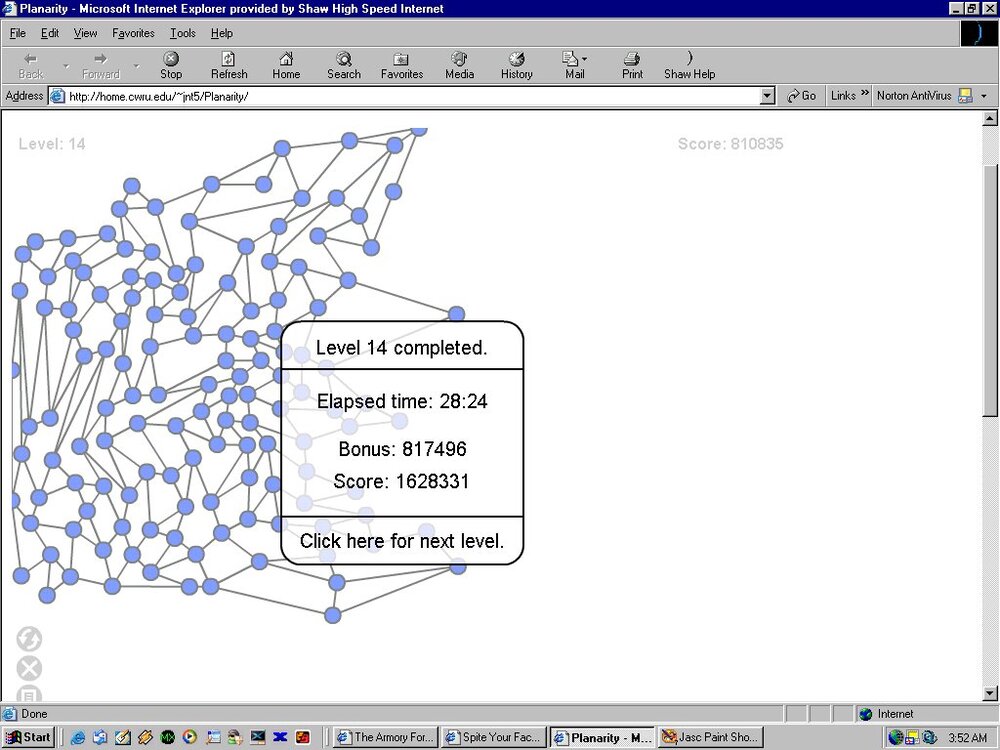Expand the address bar dropdown arrow
Image resolution: width=1000 pixels, height=750 pixels.
(x=767, y=96)
